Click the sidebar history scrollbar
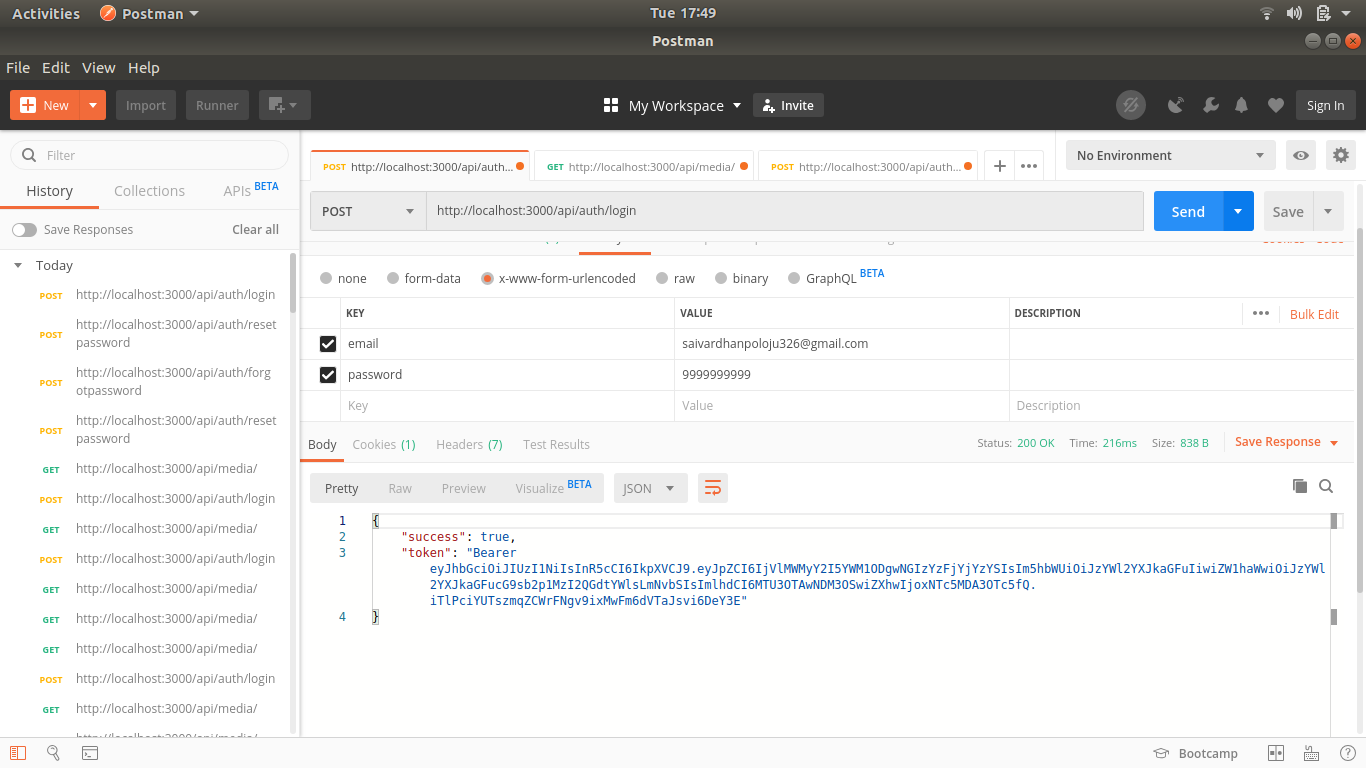The image size is (1366, 768). [x=293, y=283]
